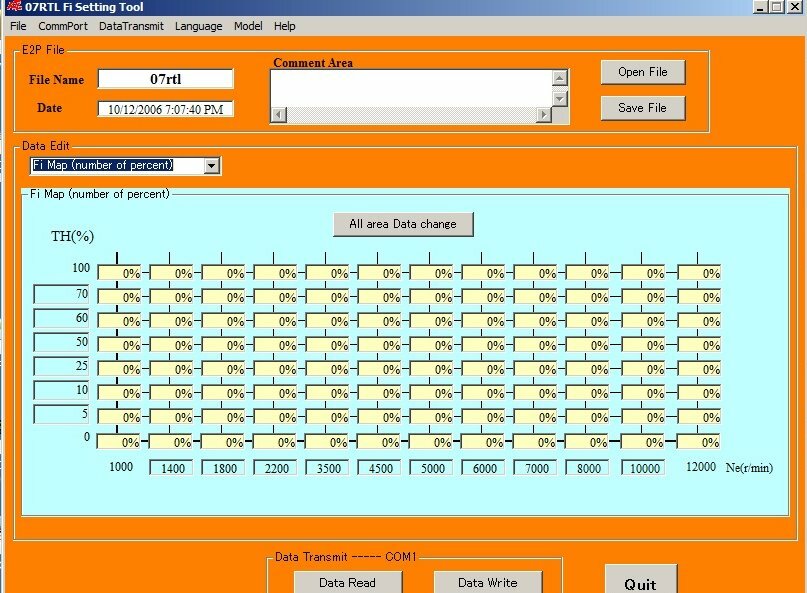807x593 pixels.
Task: Open the File menu
Action: 17,26
